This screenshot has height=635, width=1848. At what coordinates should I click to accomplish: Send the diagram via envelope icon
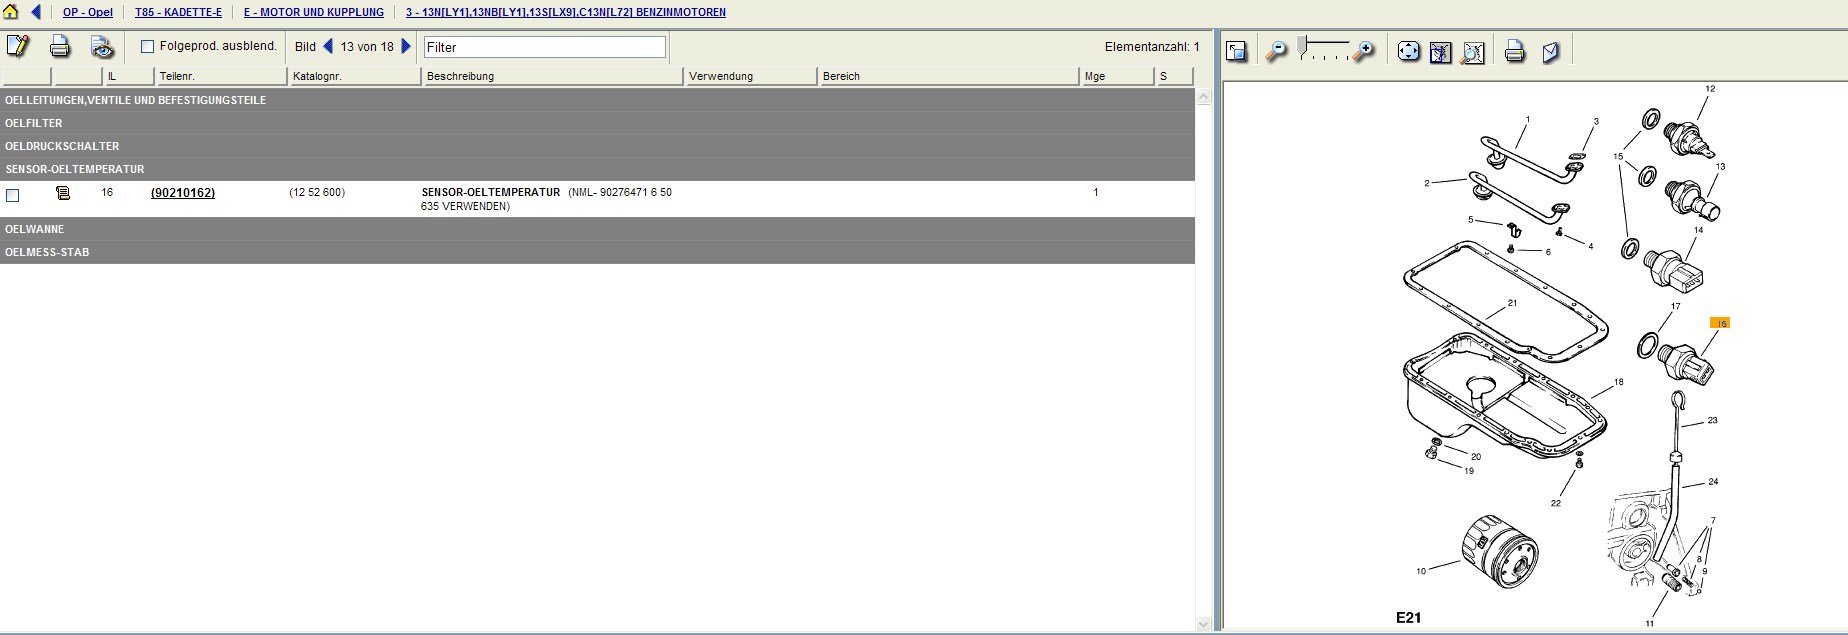(1550, 51)
